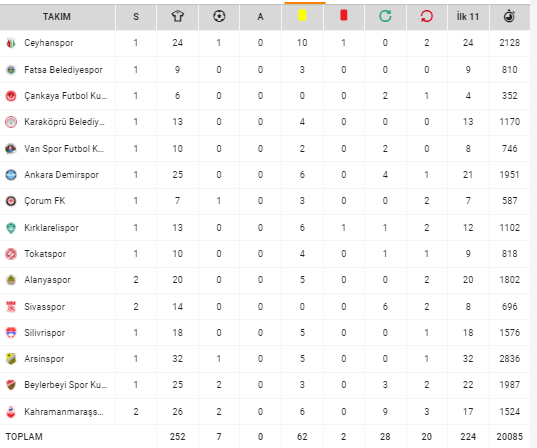The height and width of the screenshot is (448, 537).
Task: Sort table by İlk 11 column header
Action: click(468, 16)
